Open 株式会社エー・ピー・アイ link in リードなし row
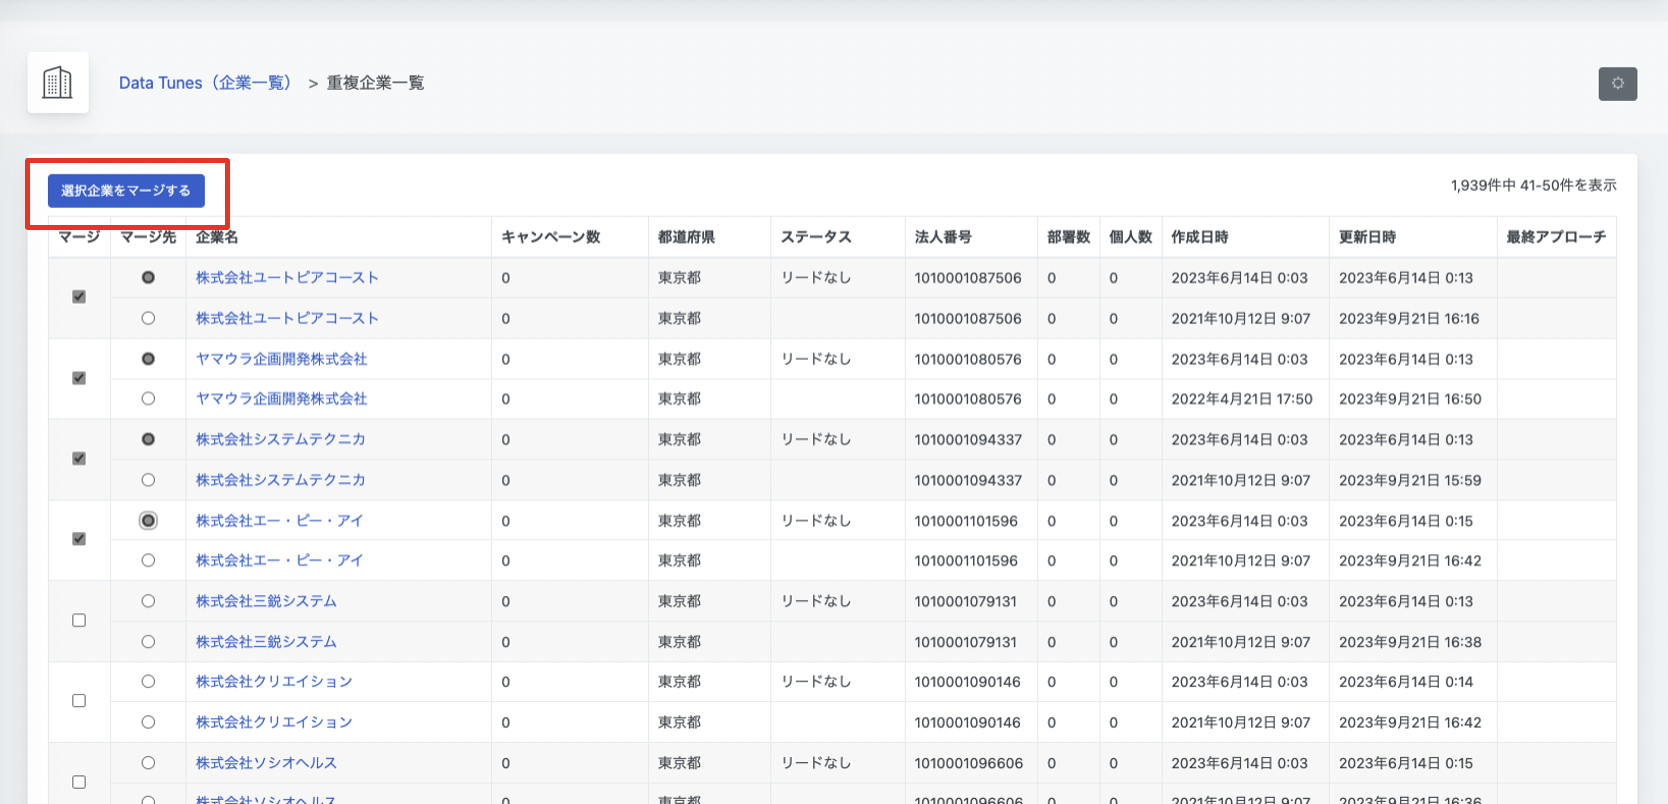This screenshot has width=1668, height=804. coord(279,520)
